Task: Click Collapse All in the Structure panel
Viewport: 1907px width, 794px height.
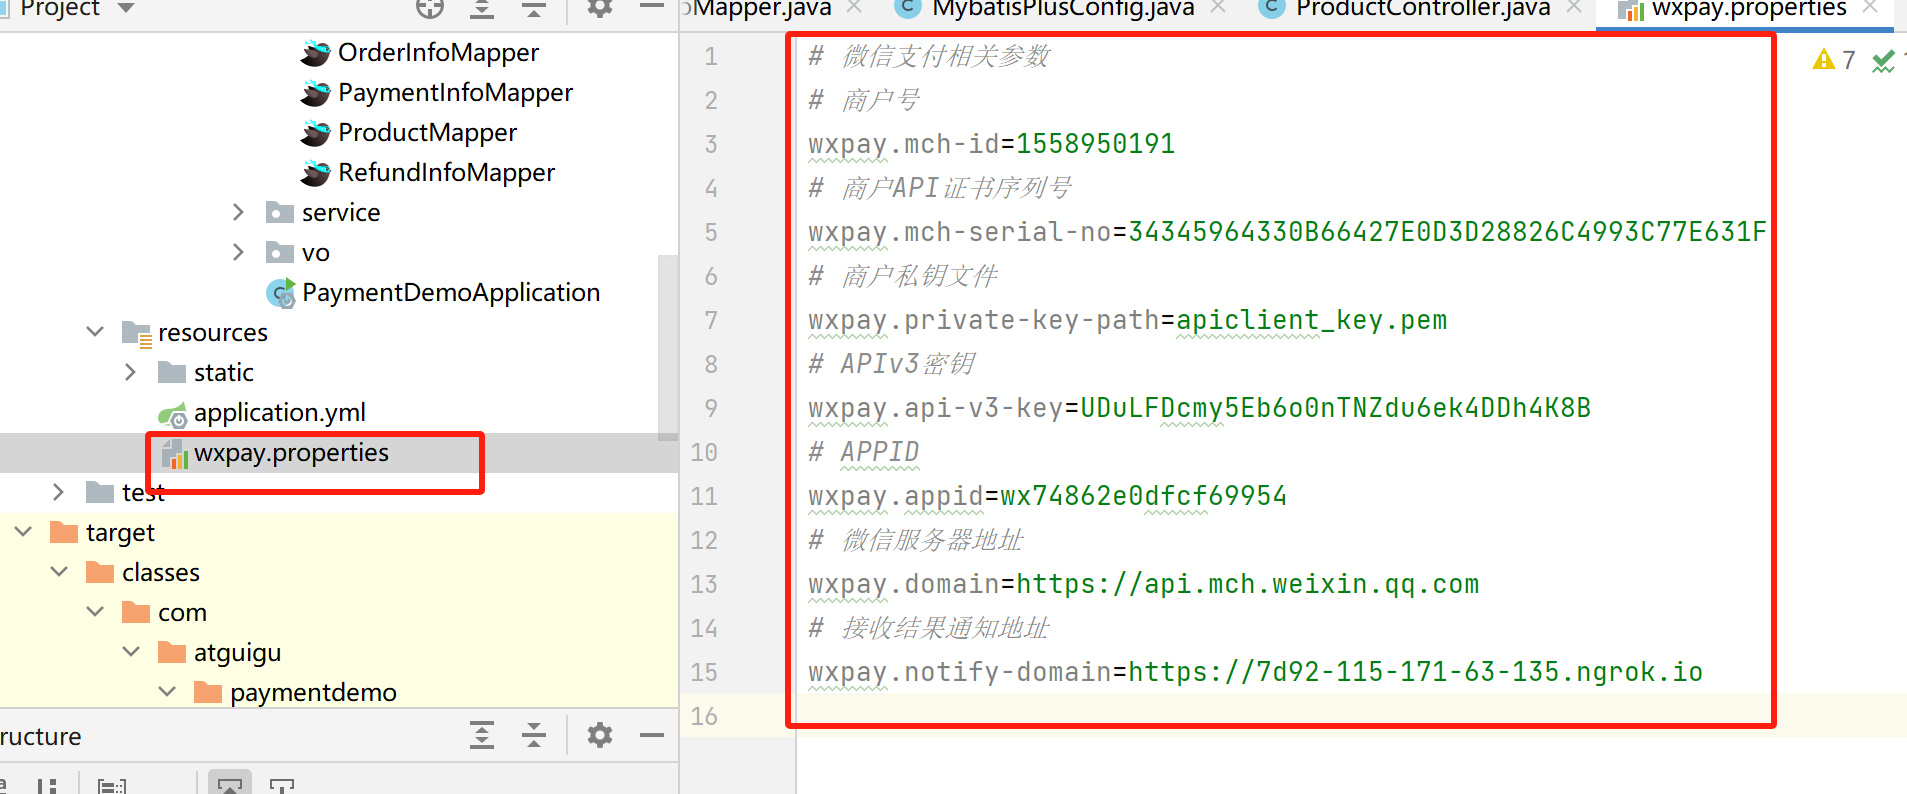Action: [534, 736]
